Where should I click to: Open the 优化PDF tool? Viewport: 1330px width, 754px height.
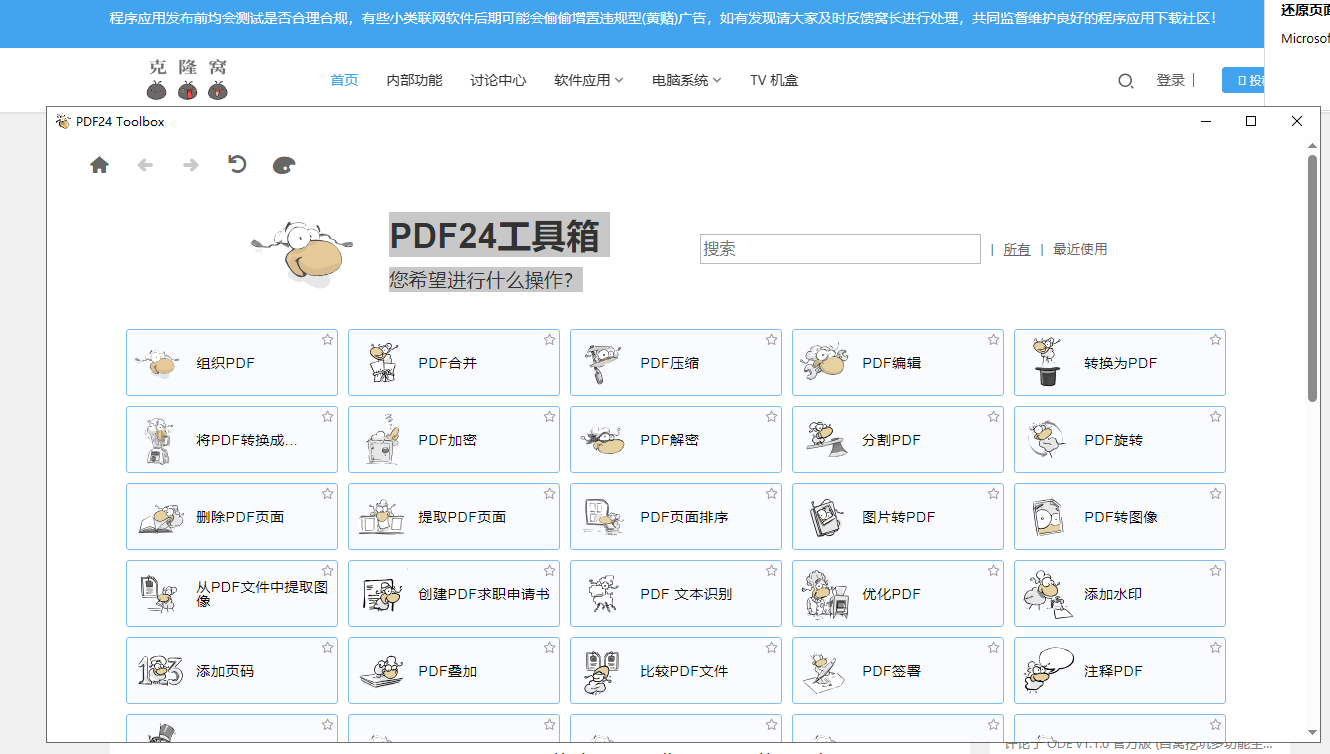click(x=898, y=594)
